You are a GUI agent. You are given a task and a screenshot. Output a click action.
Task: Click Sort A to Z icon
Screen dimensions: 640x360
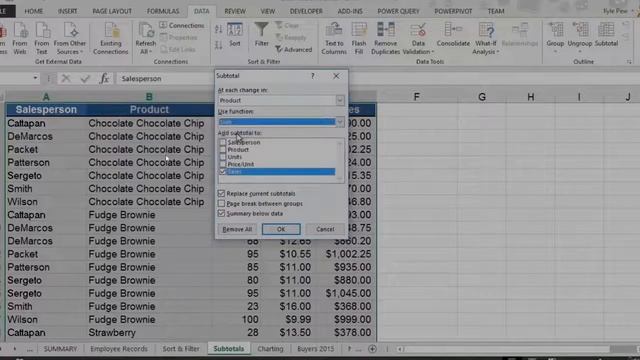tap(218, 29)
